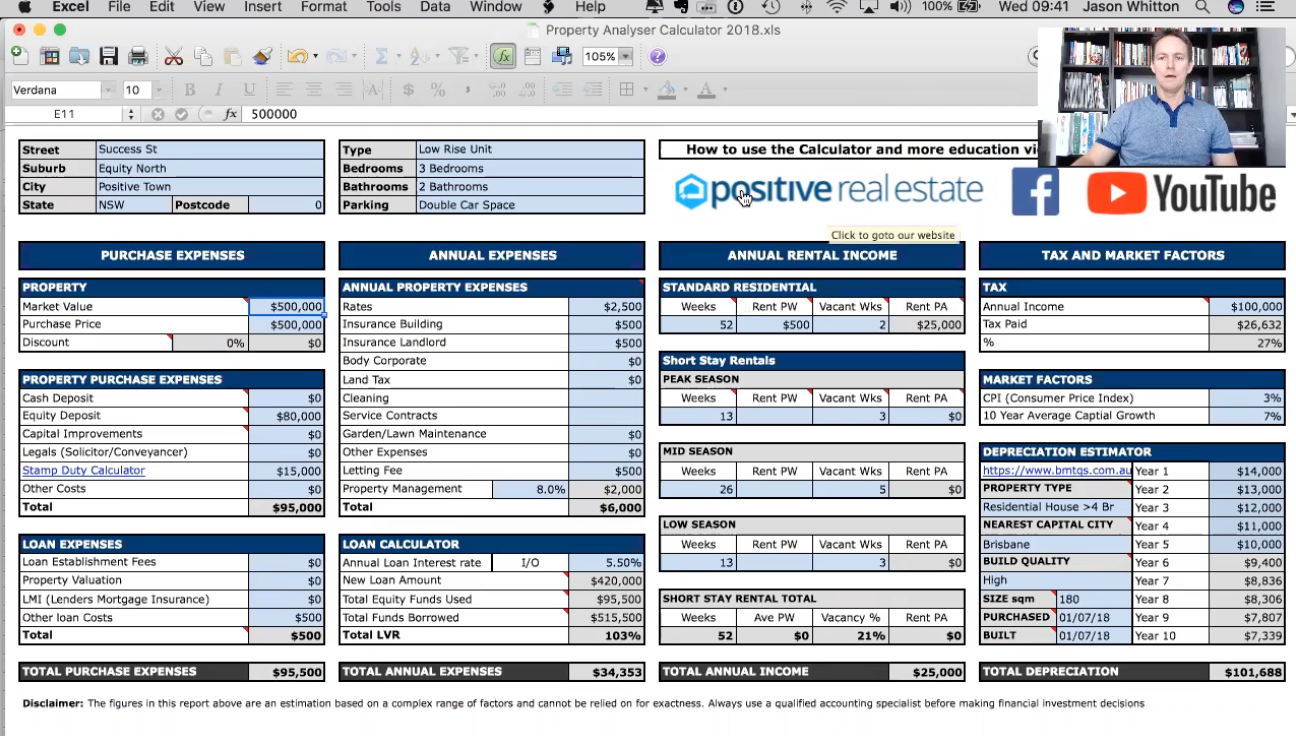Open the Verdana font name dropdown

109,90
